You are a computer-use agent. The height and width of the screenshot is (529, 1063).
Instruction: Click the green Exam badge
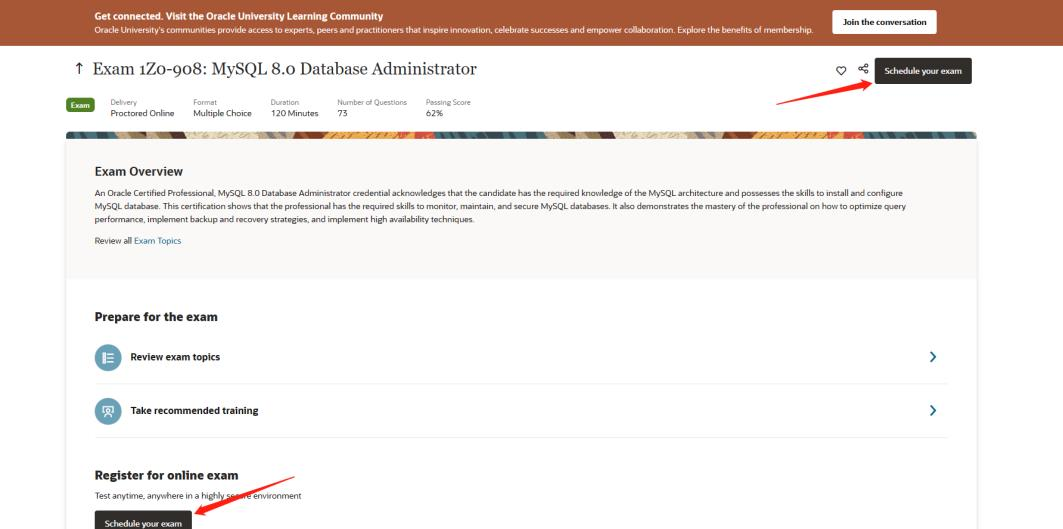click(x=80, y=105)
